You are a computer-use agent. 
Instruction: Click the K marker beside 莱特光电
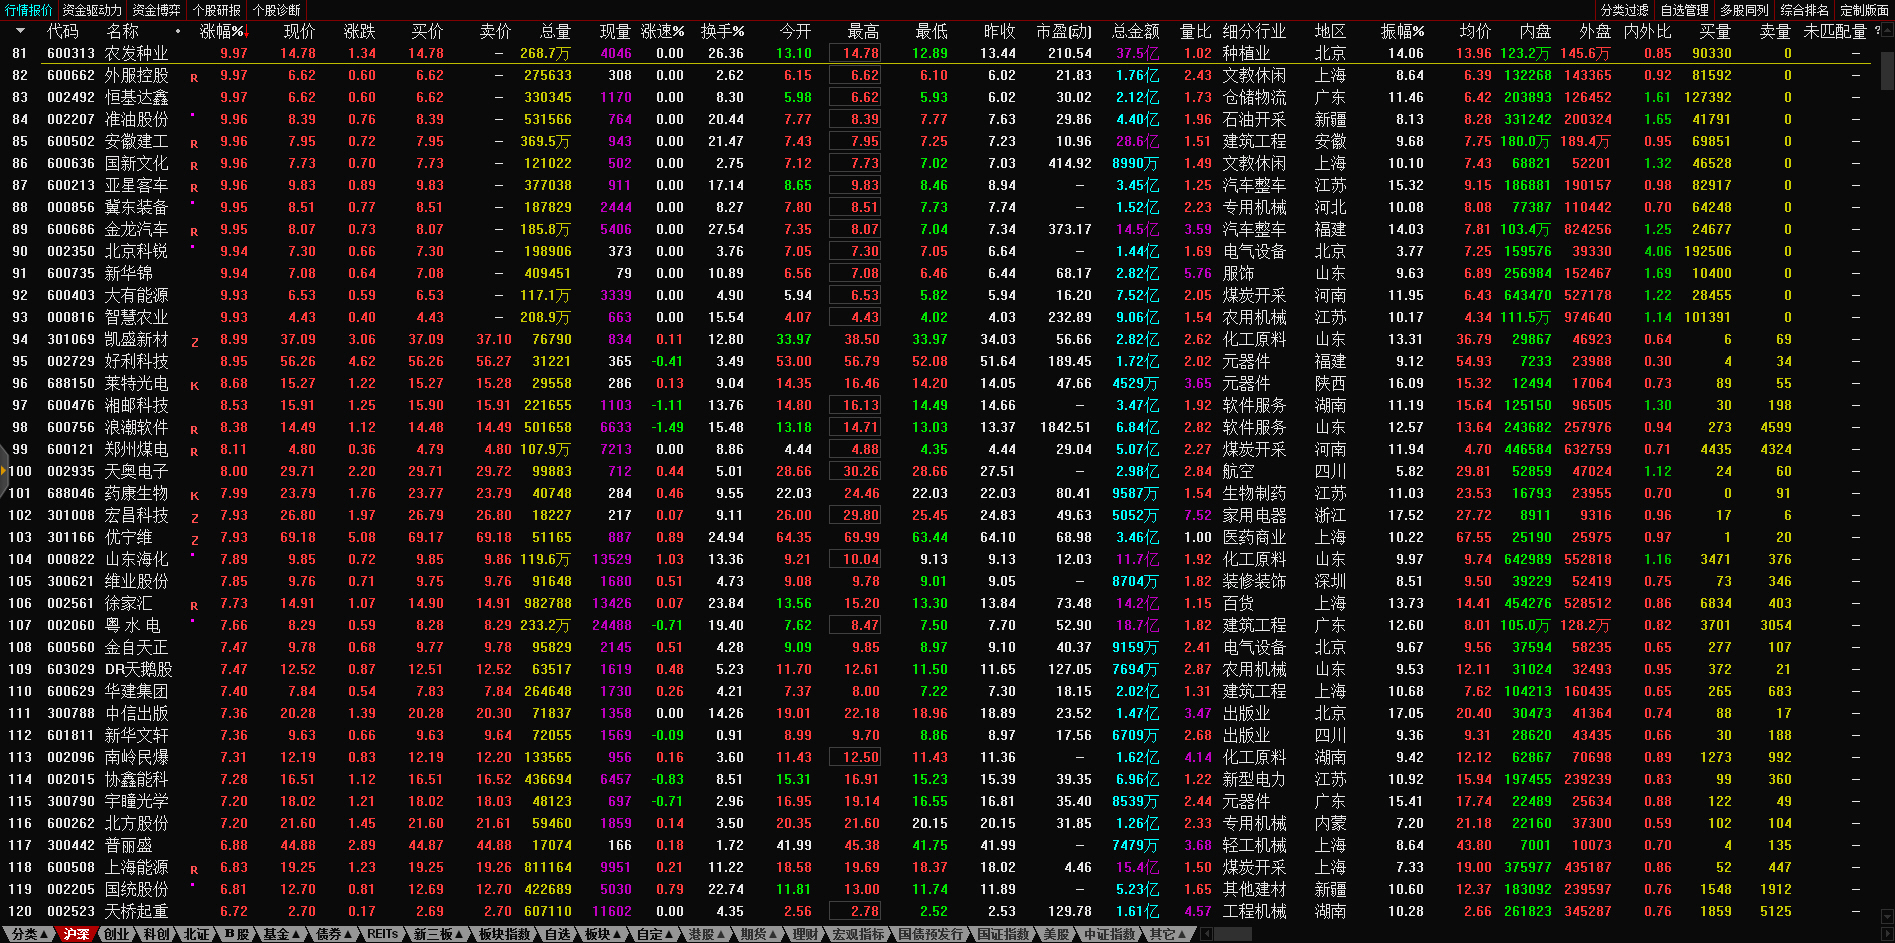[x=194, y=385]
